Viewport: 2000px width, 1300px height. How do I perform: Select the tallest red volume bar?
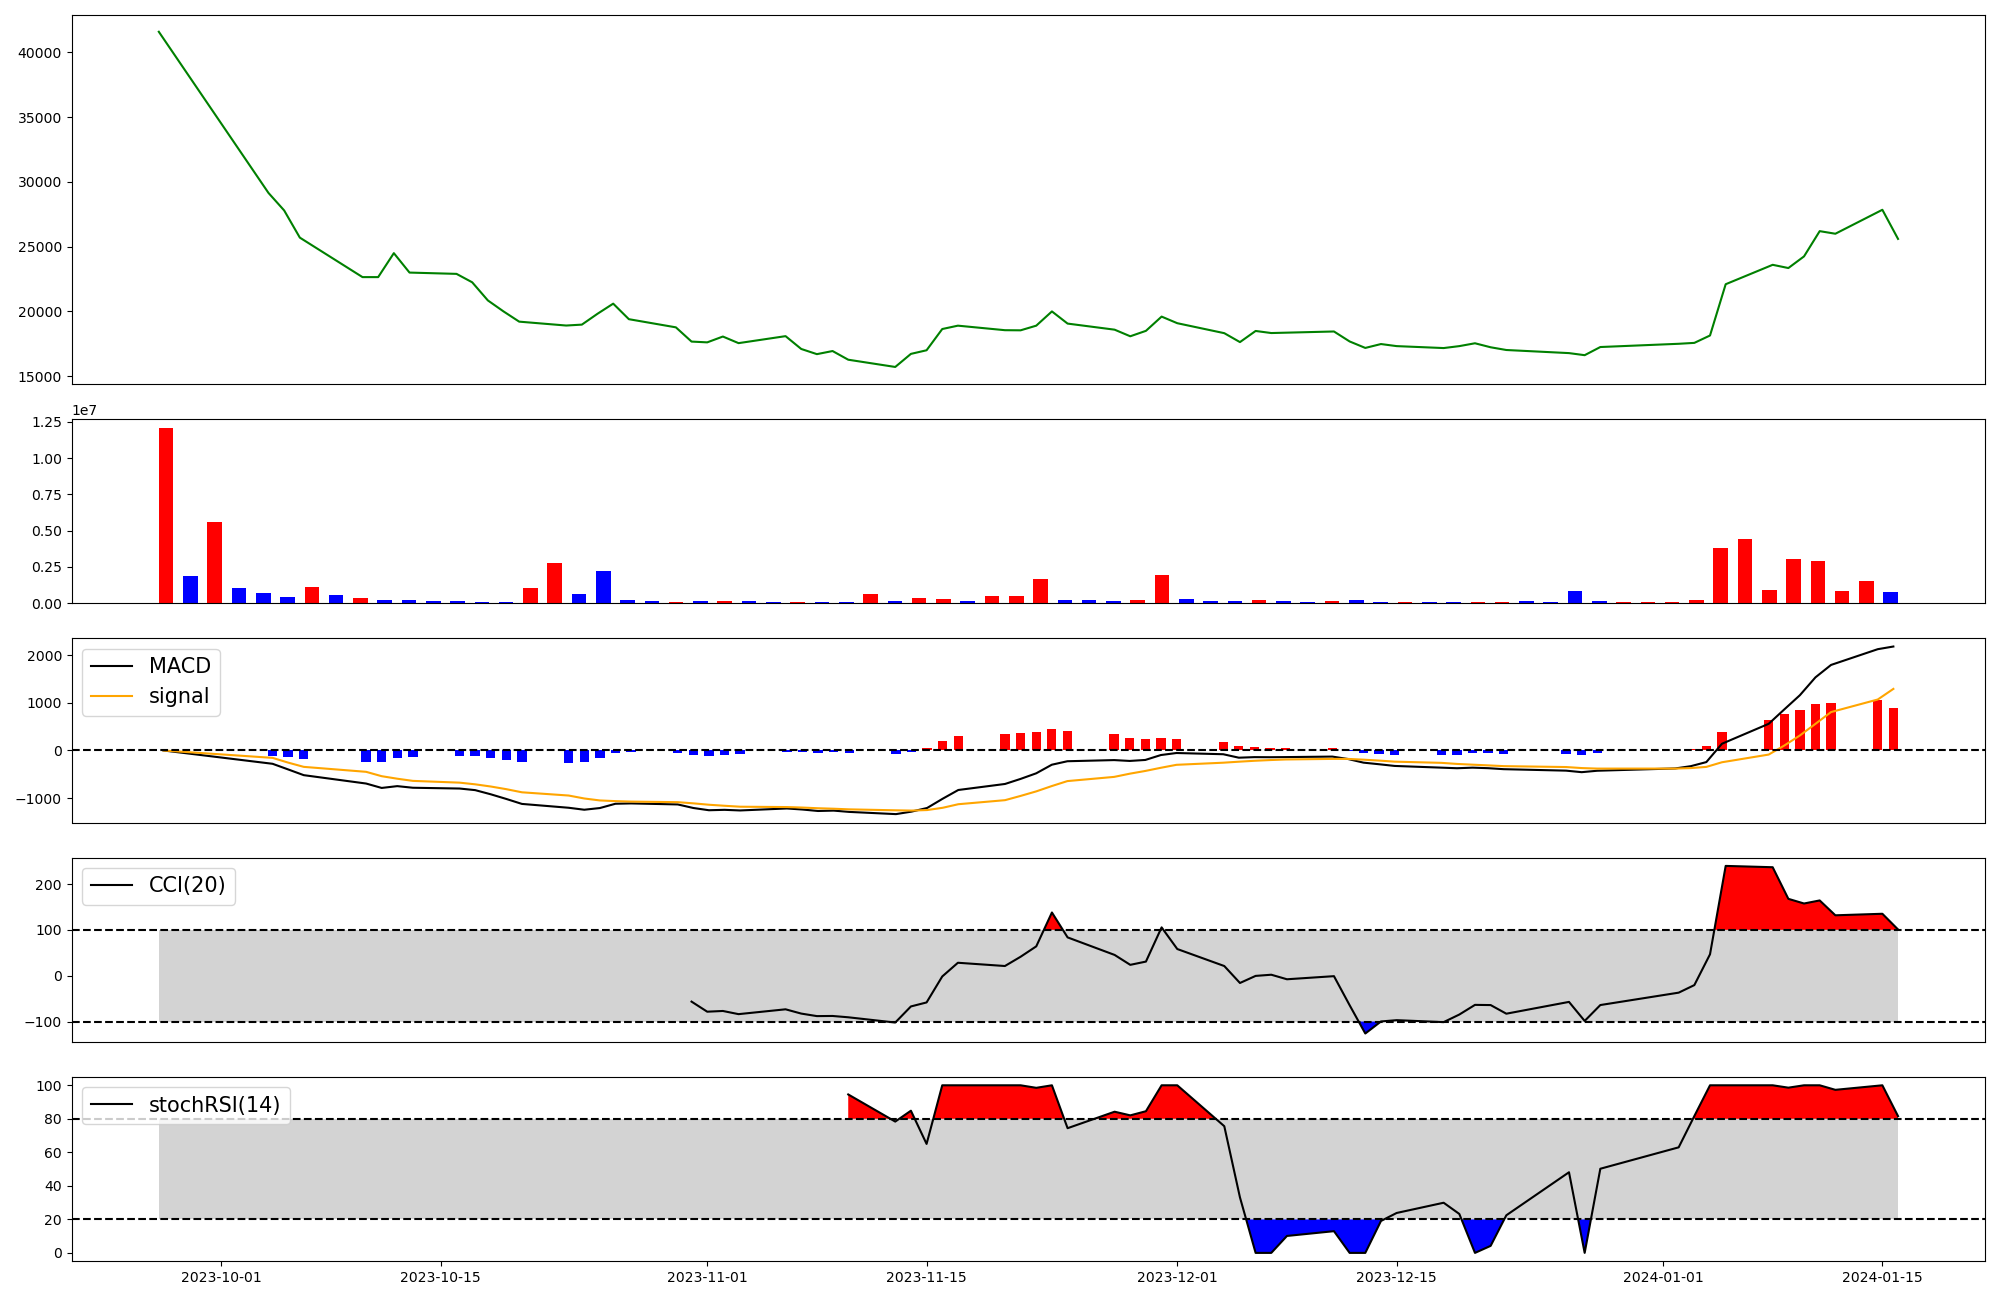(166, 515)
